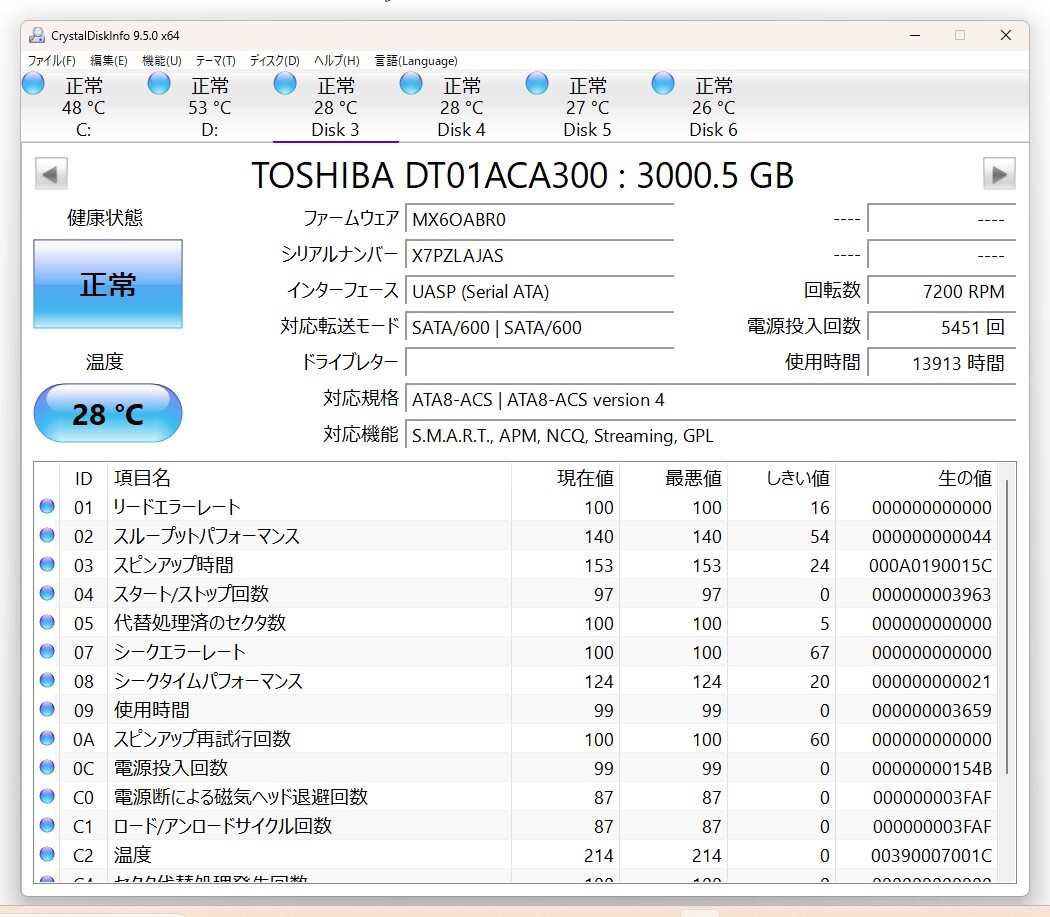Click the transfer mode field SATA/600 | SATA/600

[540, 328]
